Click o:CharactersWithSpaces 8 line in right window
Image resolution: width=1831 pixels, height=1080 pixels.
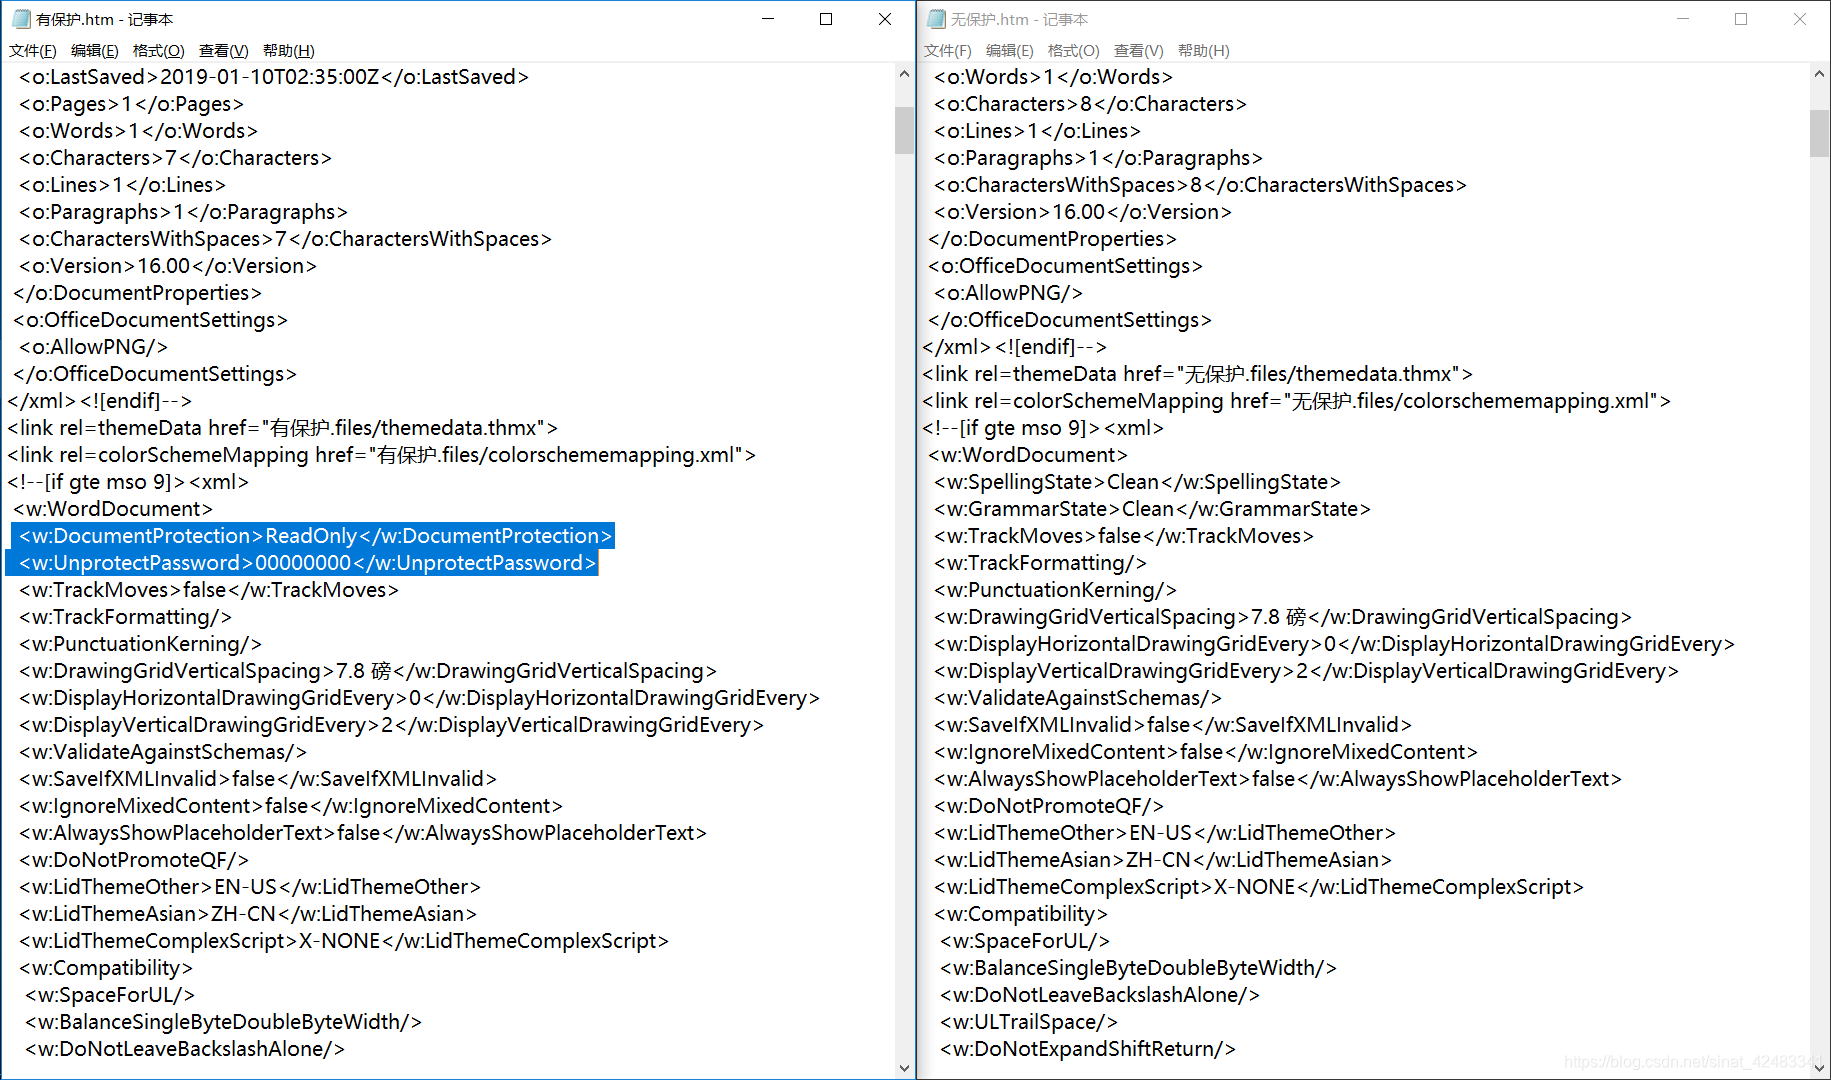pos(1200,185)
